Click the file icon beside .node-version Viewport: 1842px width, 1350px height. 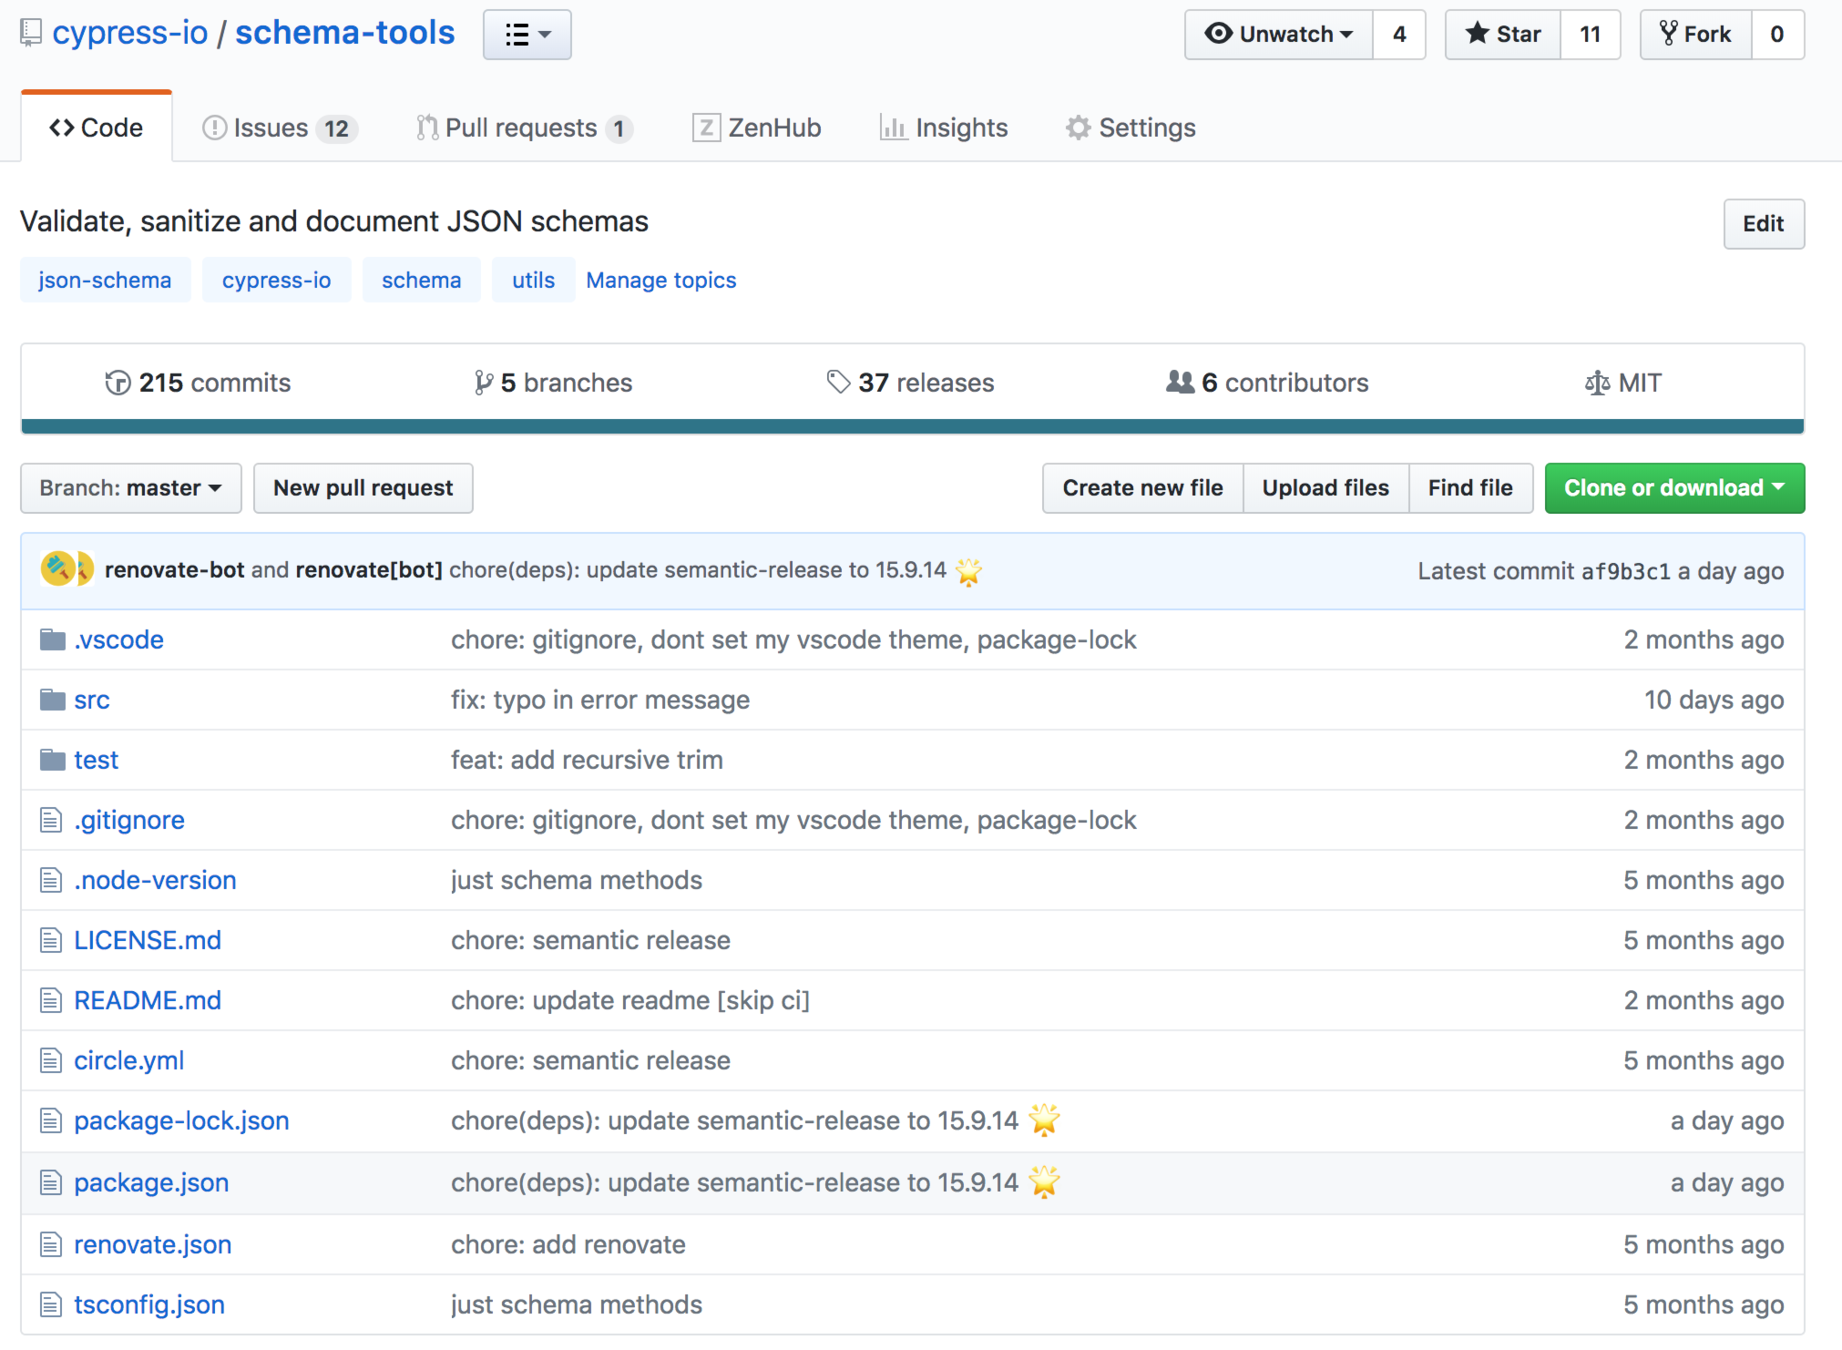coord(50,880)
